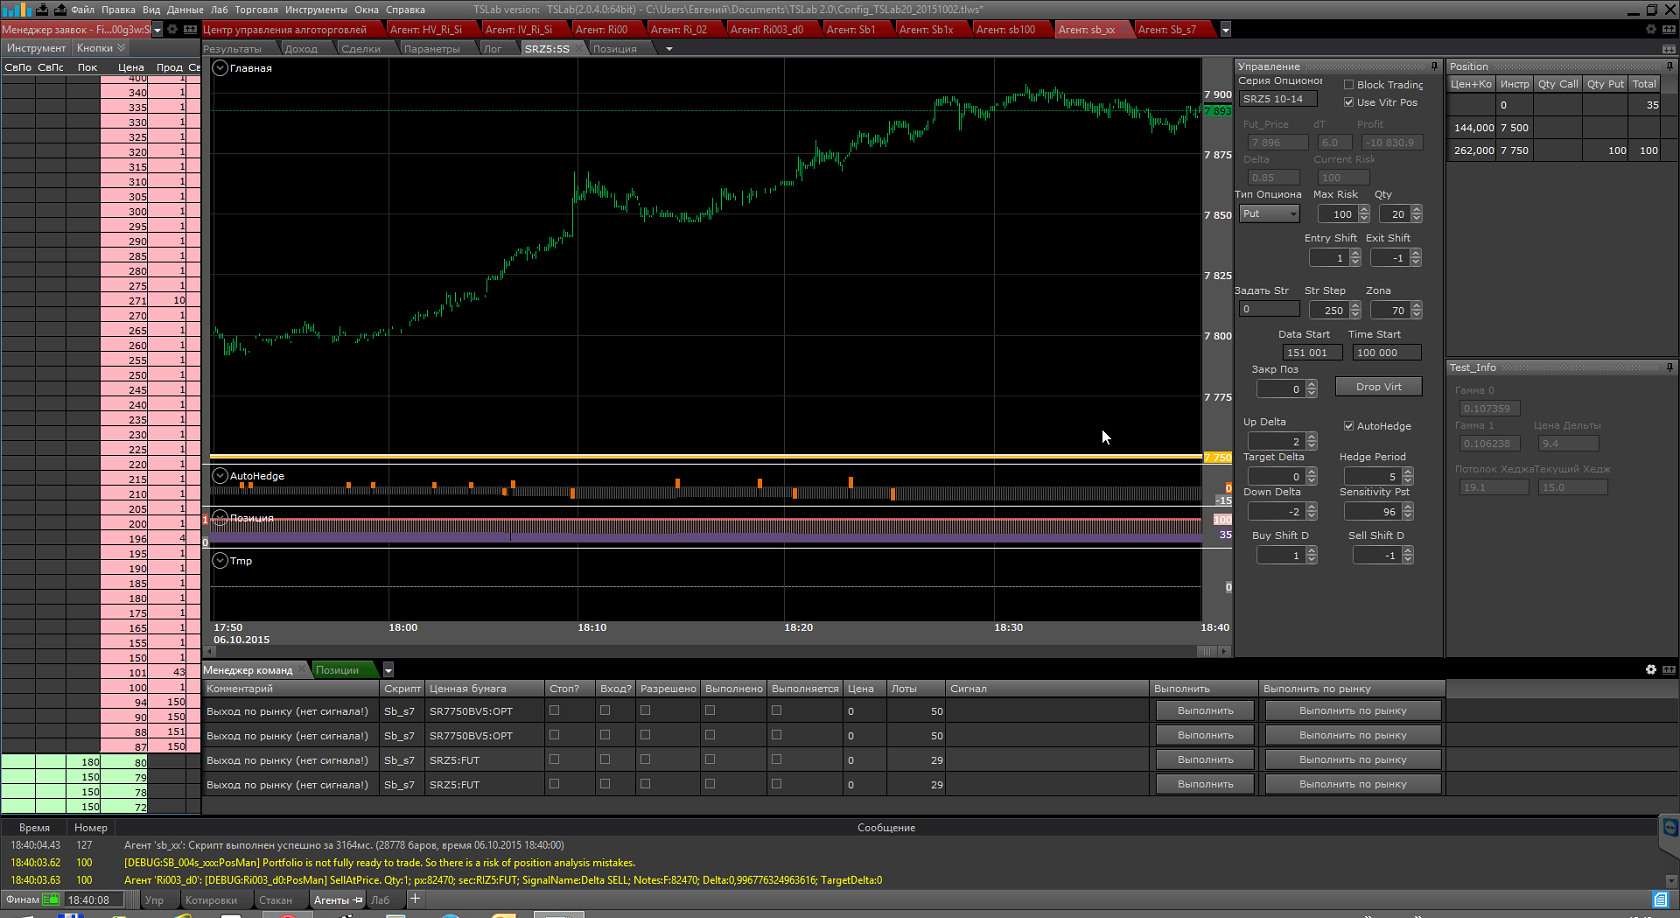This screenshot has height=918, width=1680.
Task: Collapse the Главная chart pane
Action: [220, 68]
